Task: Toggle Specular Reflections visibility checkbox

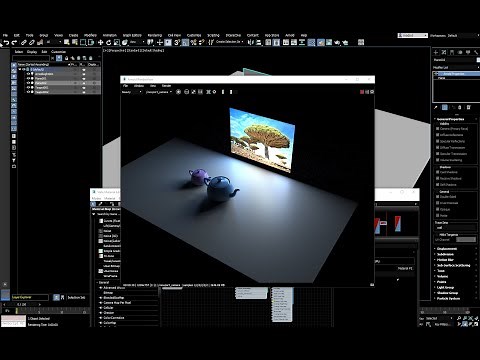Action: pyautogui.click(x=438, y=141)
